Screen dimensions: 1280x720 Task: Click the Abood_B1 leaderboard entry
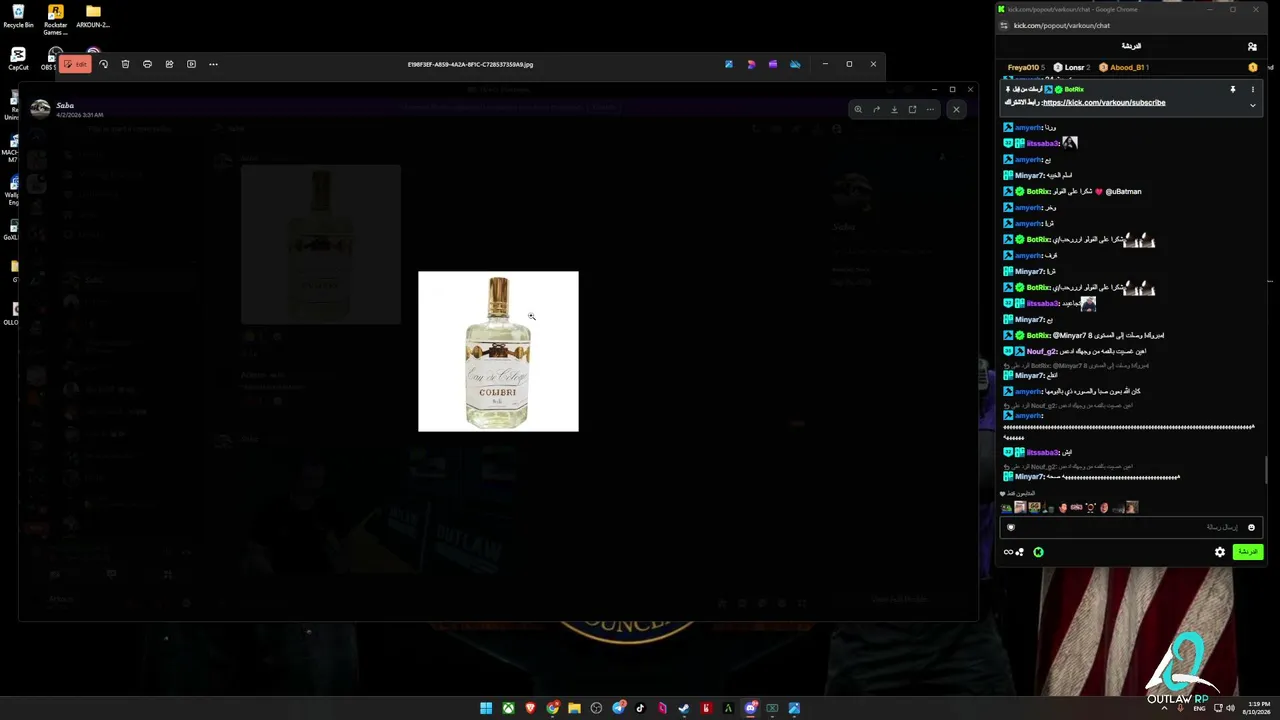[x=1122, y=67]
